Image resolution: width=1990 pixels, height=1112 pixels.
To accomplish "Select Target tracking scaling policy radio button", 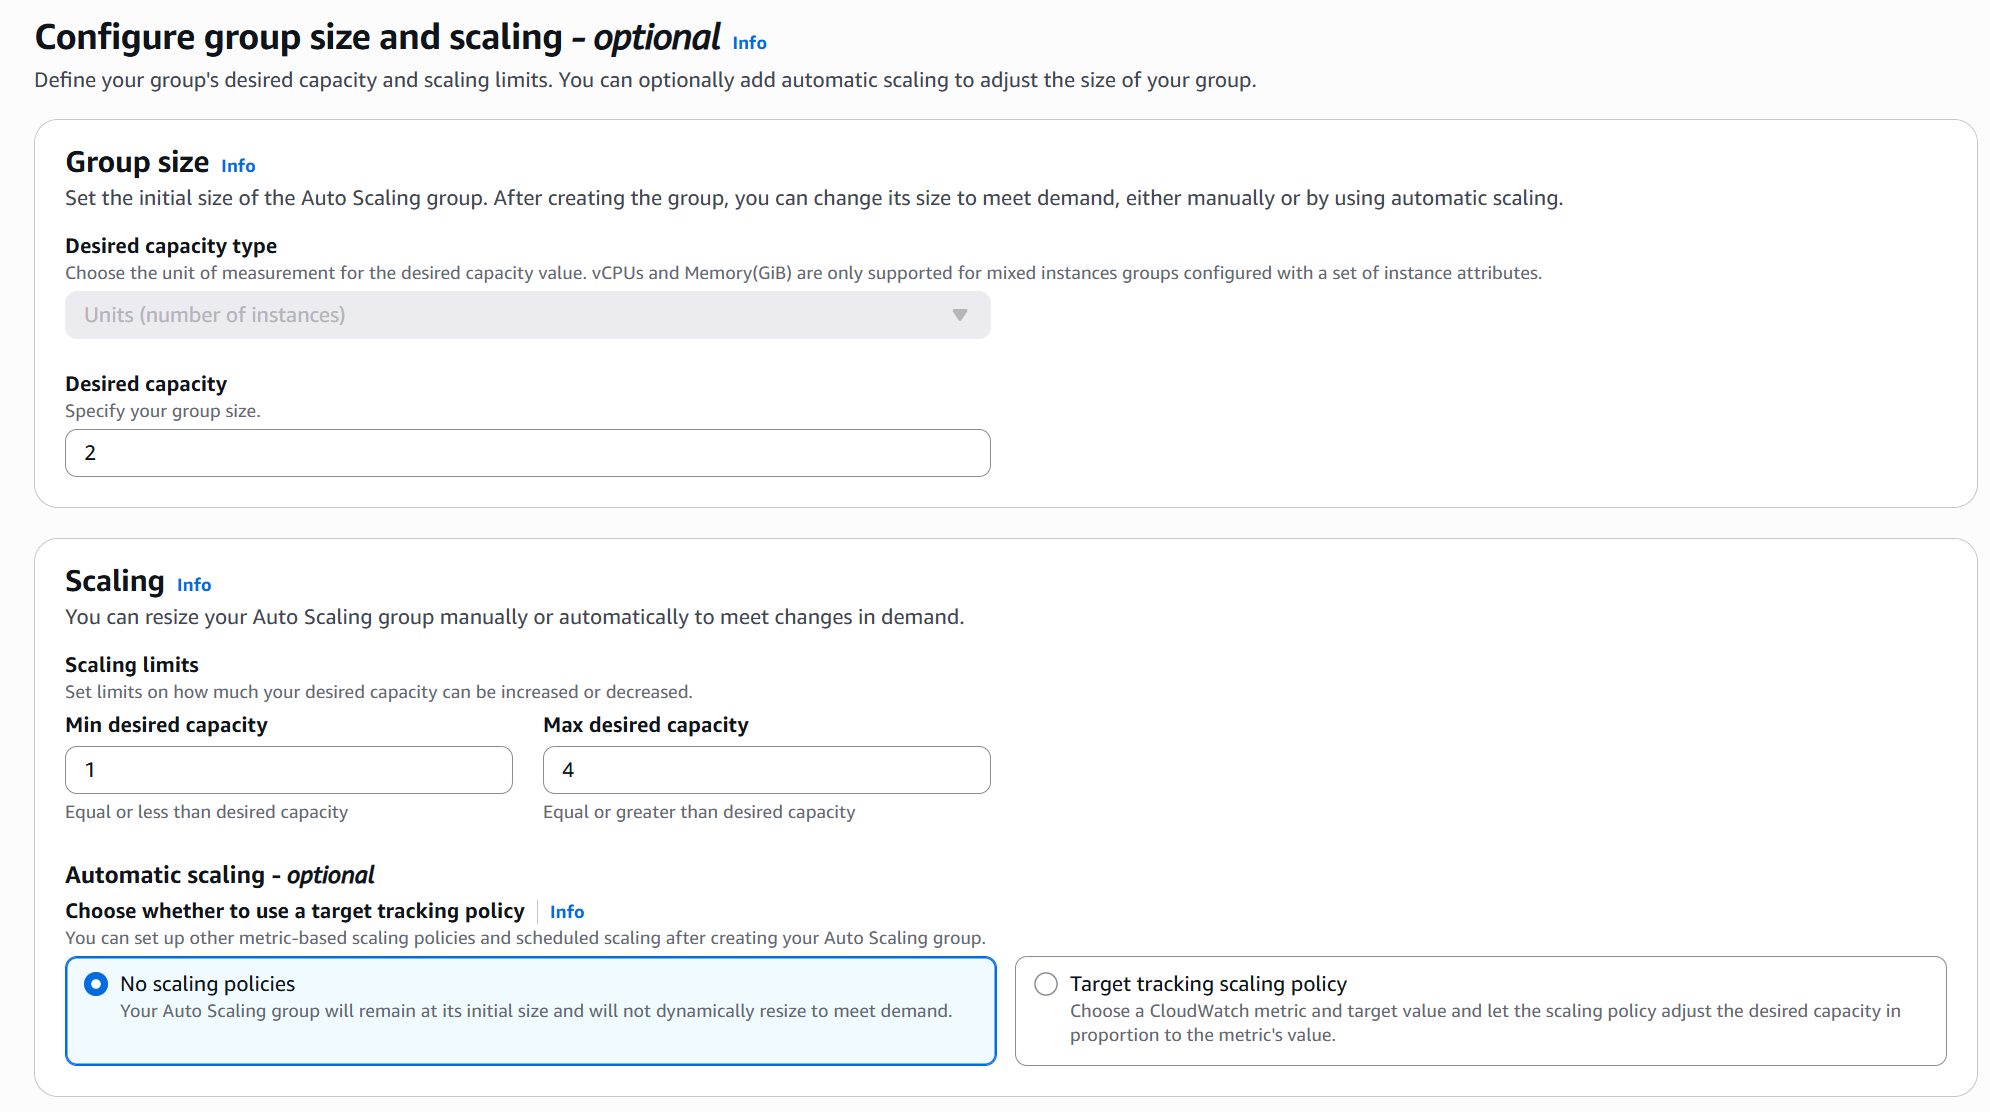I will pos(1046,984).
